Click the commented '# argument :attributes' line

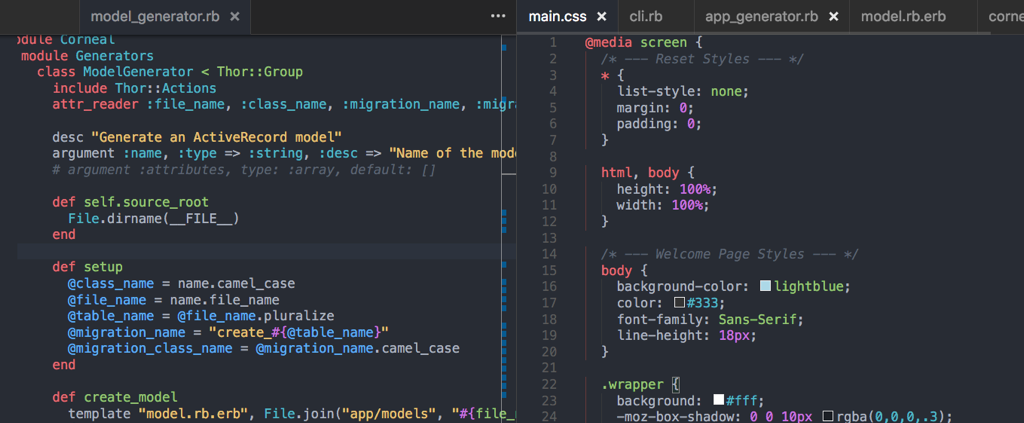coord(244,170)
